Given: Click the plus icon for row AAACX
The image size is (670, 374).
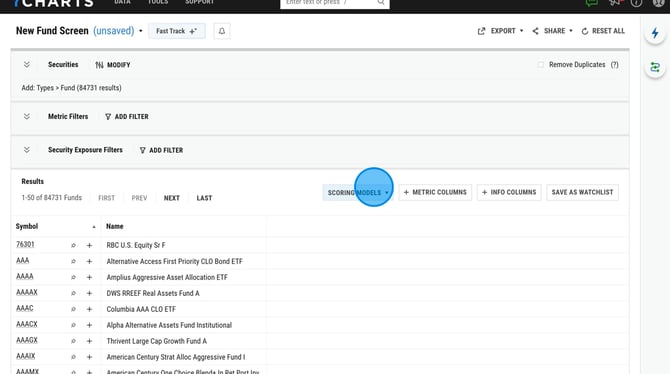Looking at the screenshot, I should pyautogui.click(x=89, y=325).
